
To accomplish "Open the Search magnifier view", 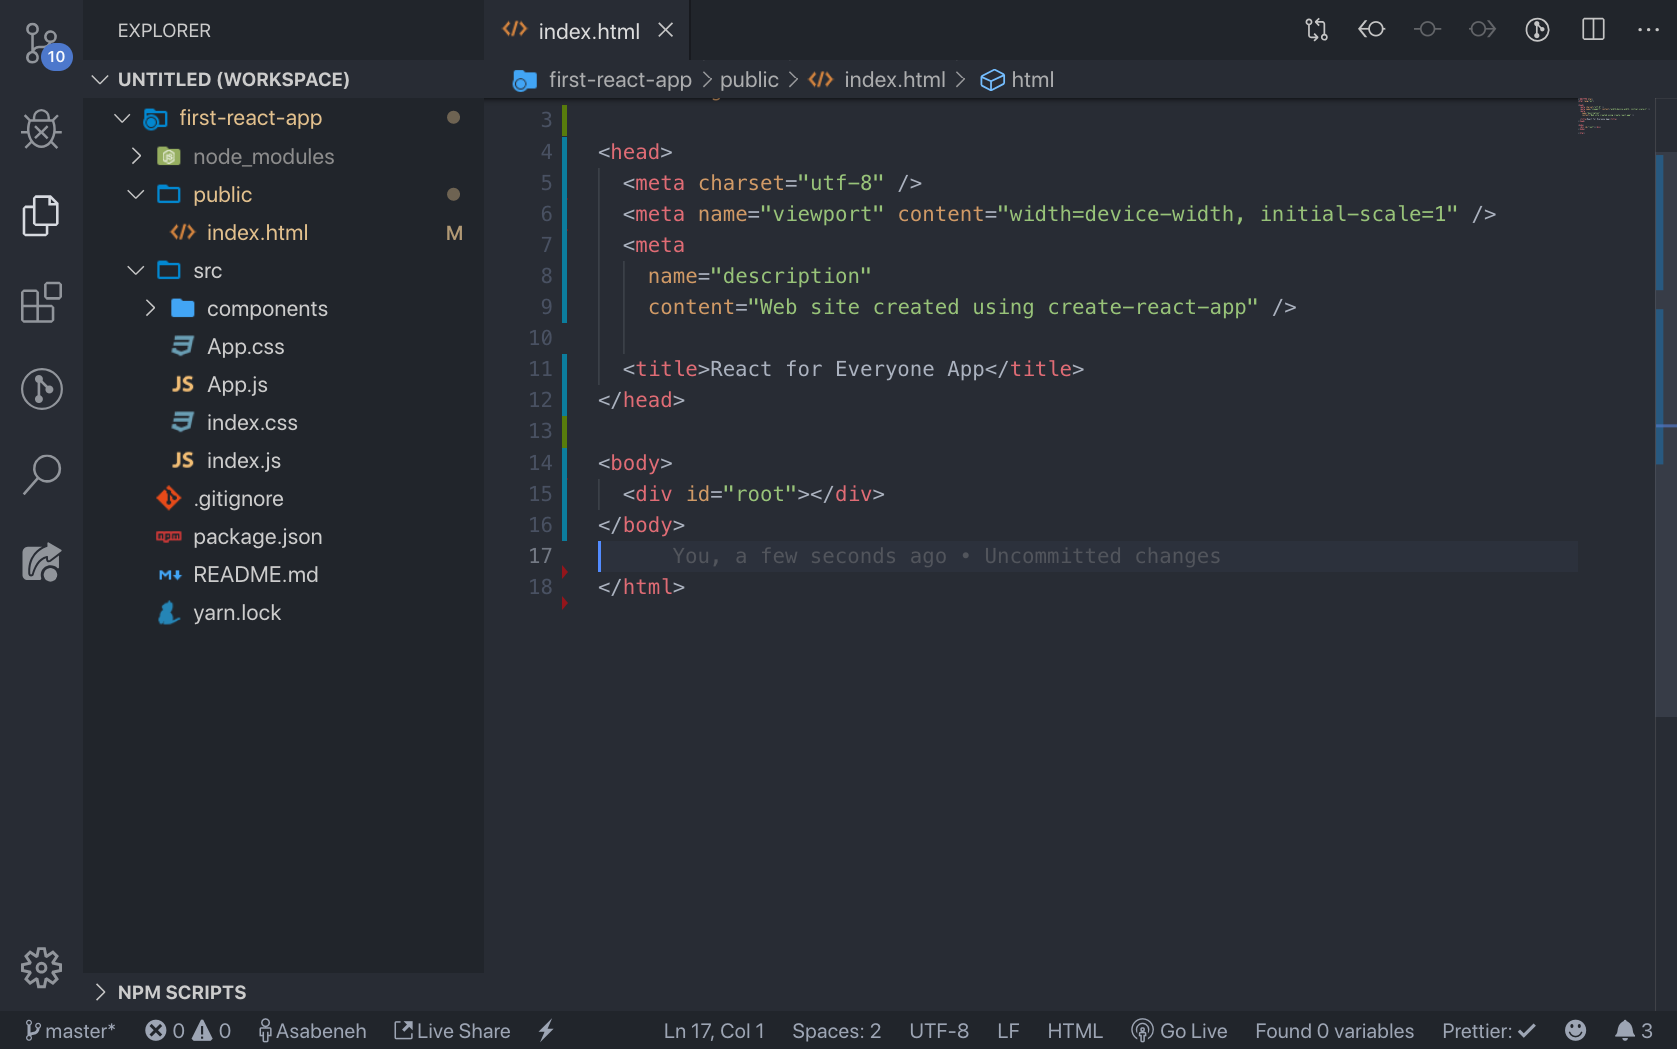I will pyautogui.click(x=42, y=475).
